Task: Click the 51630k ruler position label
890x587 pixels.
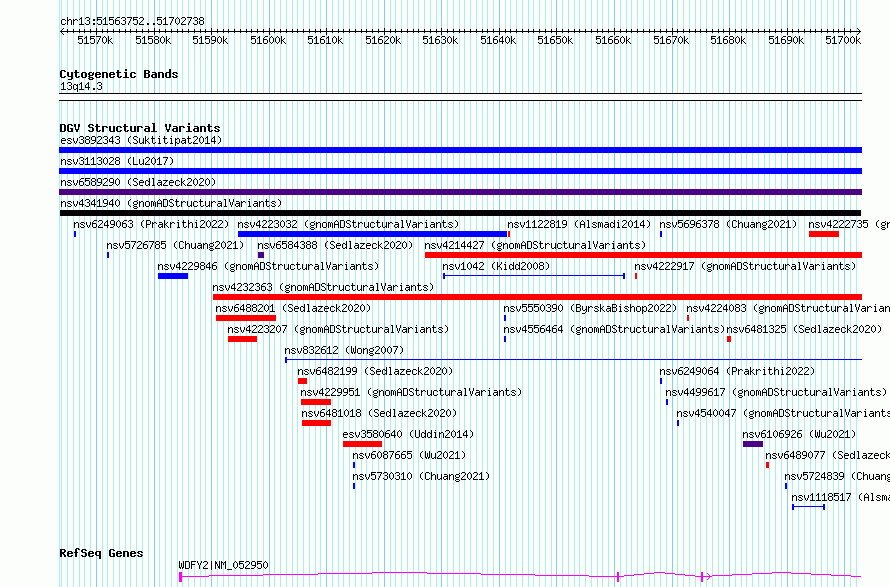Action: [440, 41]
